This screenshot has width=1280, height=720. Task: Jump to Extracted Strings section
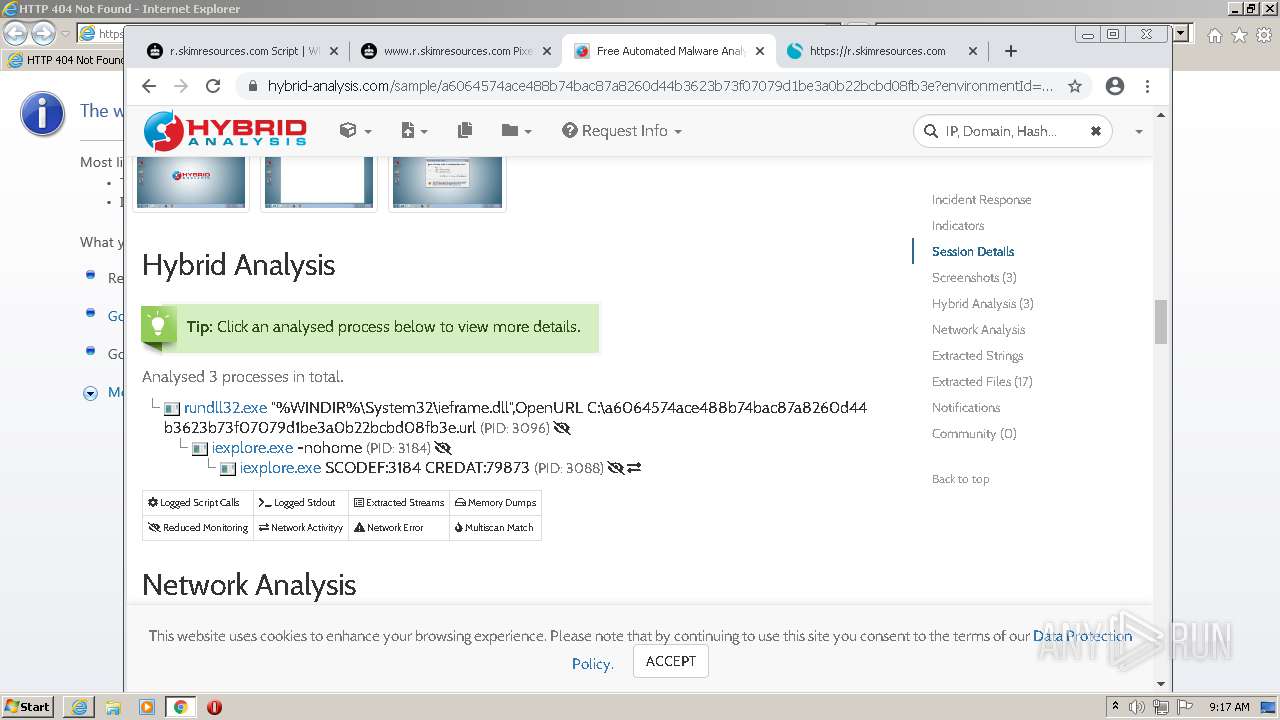tap(977, 356)
